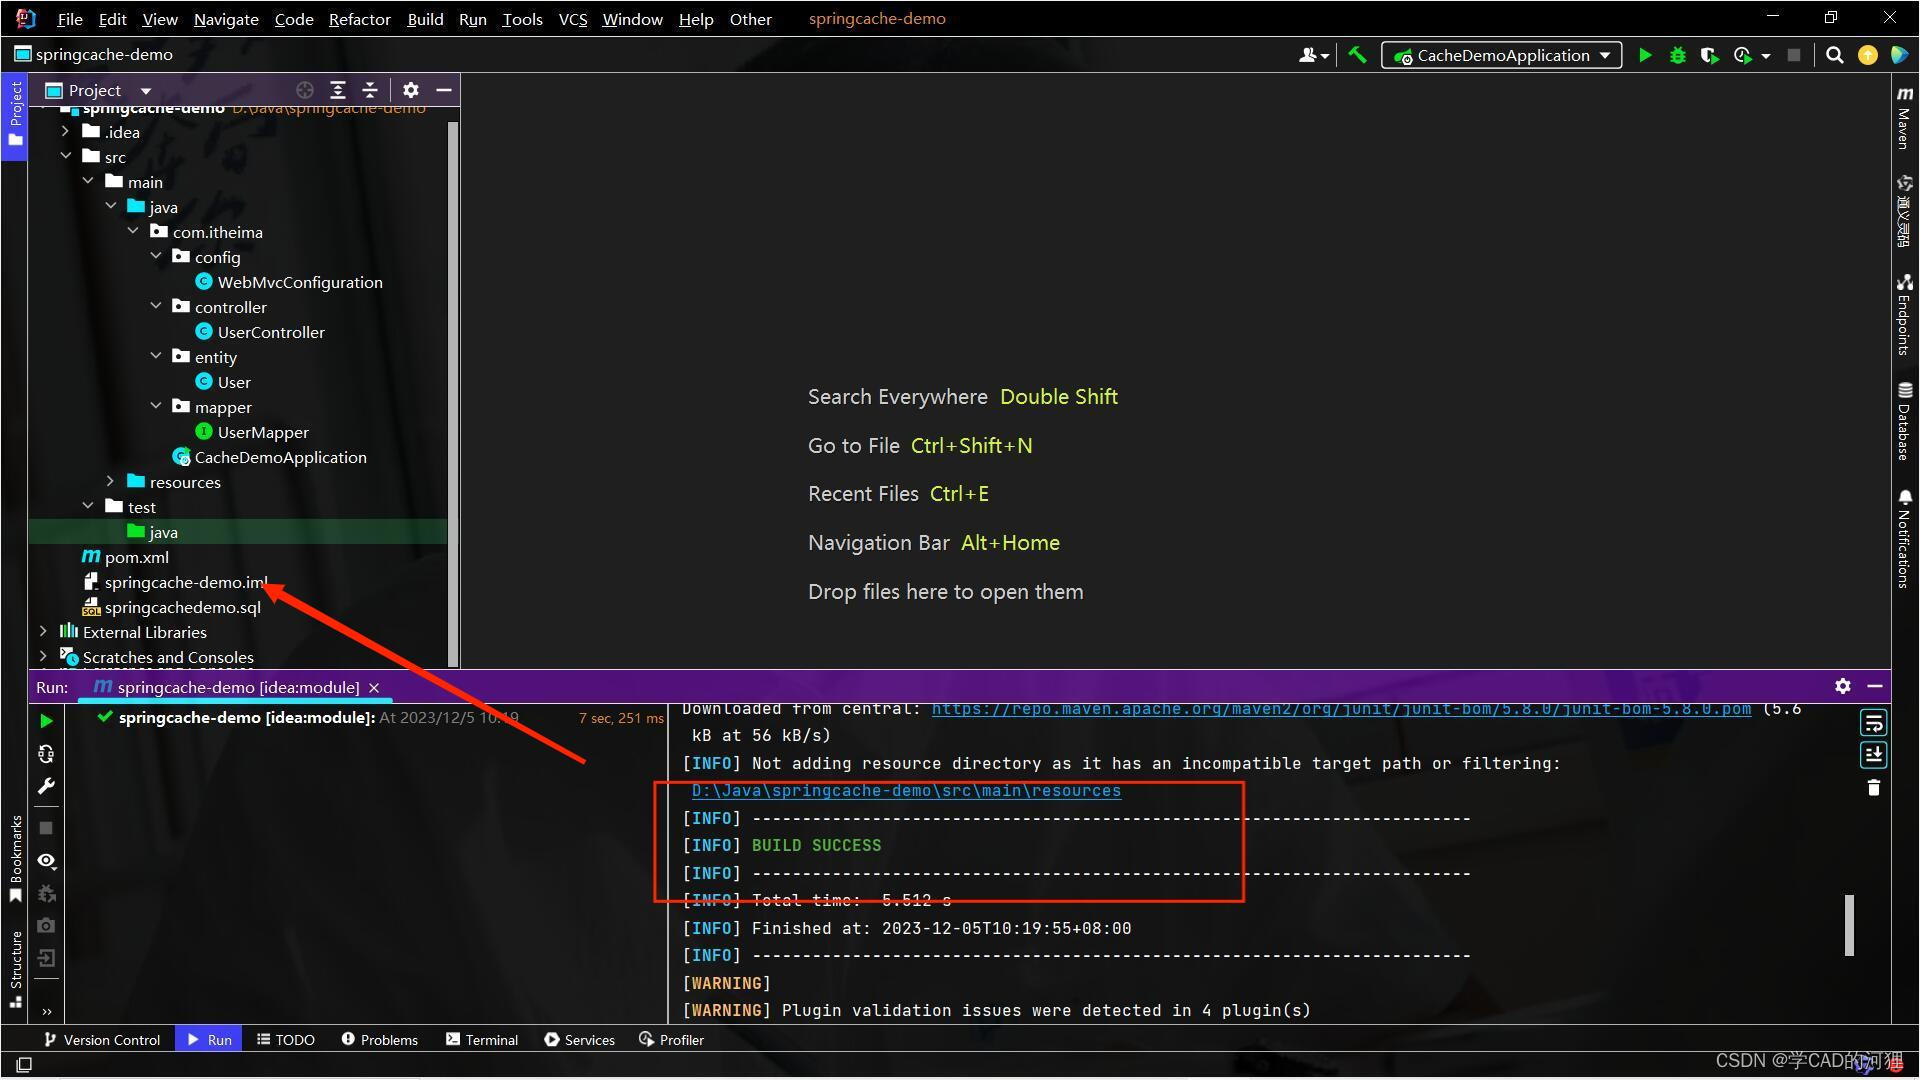Toggle scroll to end of console
Screen dimensions: 1920x1080
[1873, 755]
